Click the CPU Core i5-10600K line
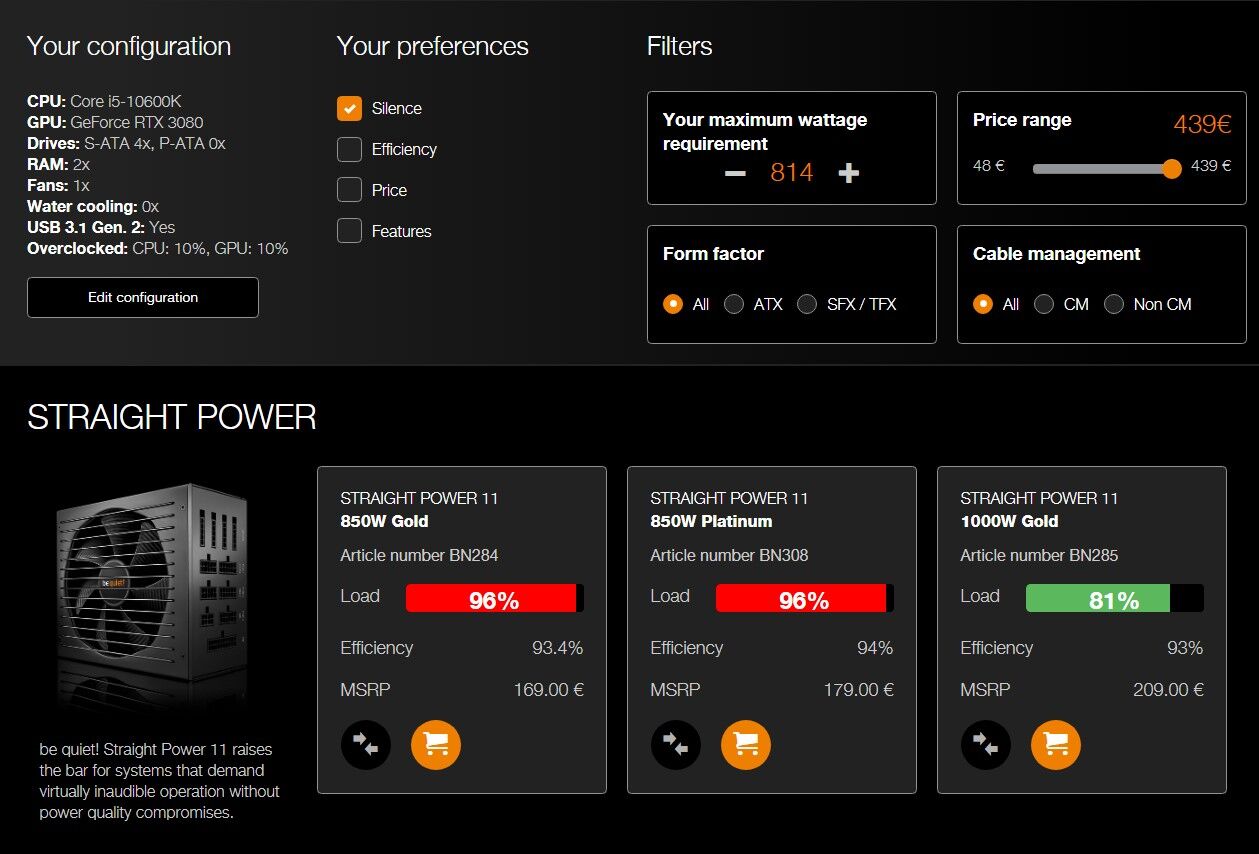This screenshot has width=1259, height=854. (x=104, y=101)
